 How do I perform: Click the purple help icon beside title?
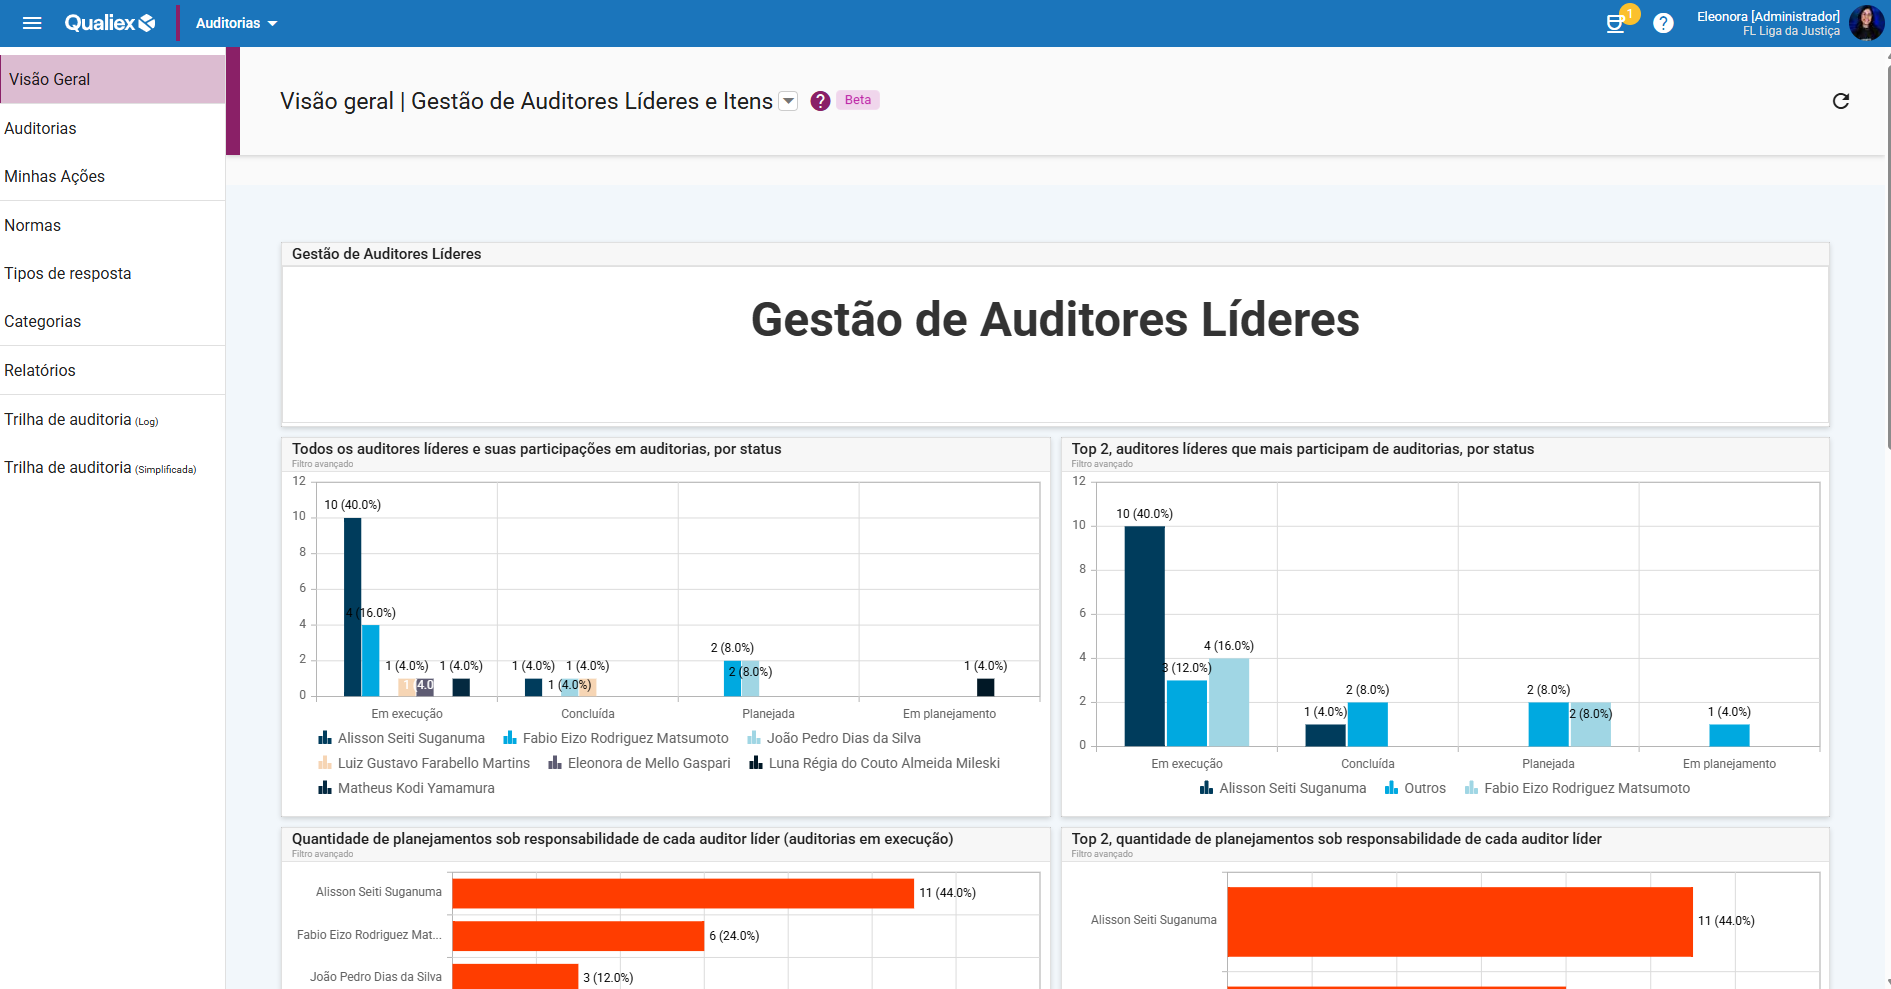click(x=820, y=101)
